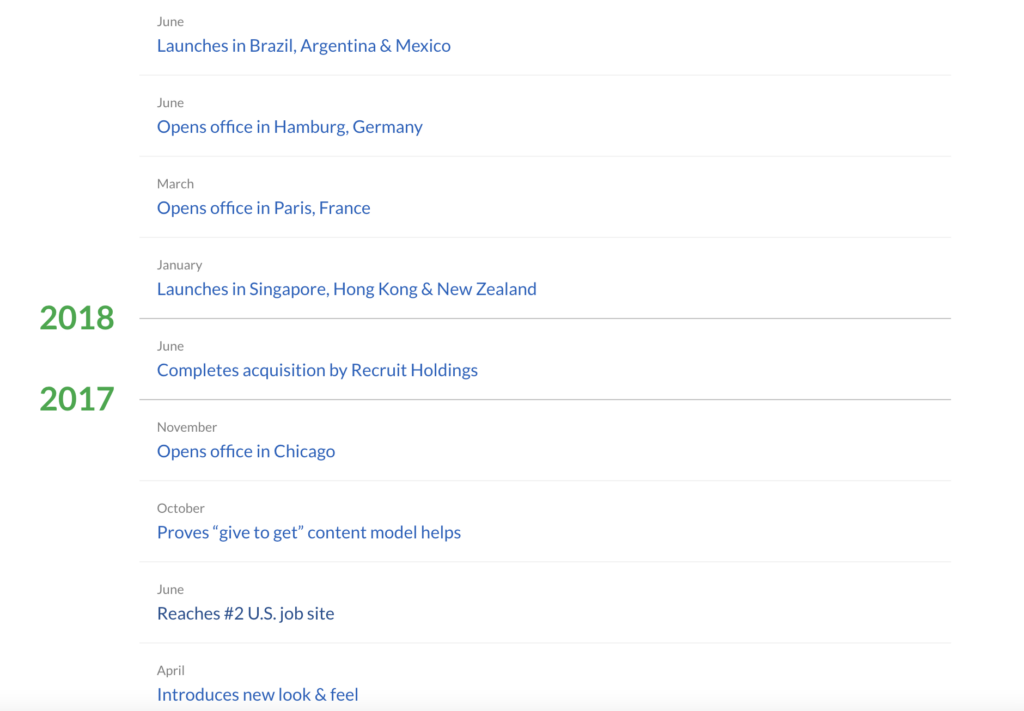Image resolution: width=1024 pixels, height=711 pixels.
Task: Open Completes acquisition by Recruit Holdings link
Action: point(317,370)
